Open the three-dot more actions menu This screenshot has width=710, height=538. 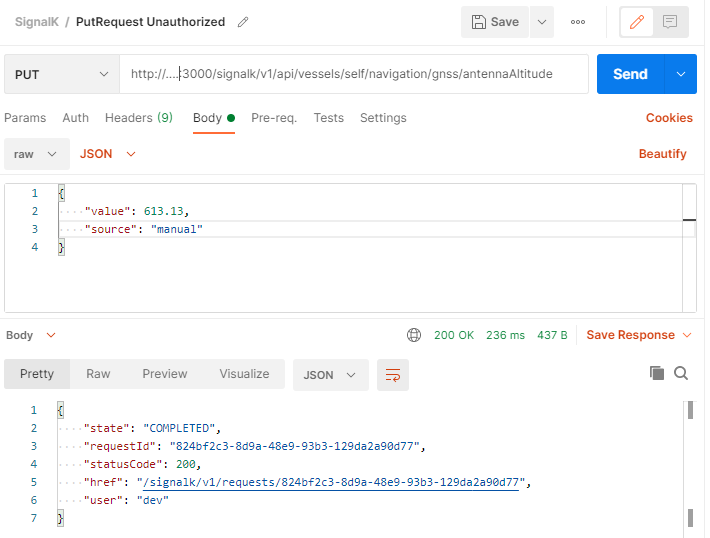coord(578,22)
